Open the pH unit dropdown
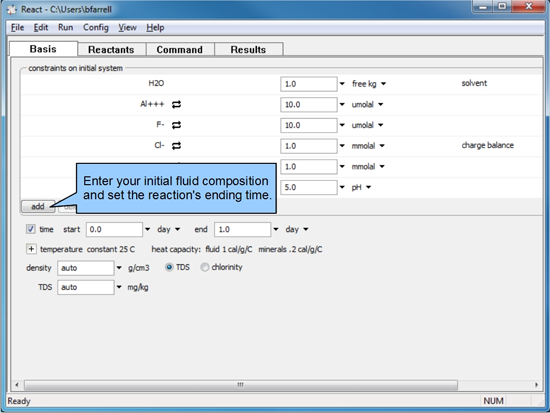Image resolution: width=550 pixels, height=413 pixels. pyautogui.click(x=361, y=187)
